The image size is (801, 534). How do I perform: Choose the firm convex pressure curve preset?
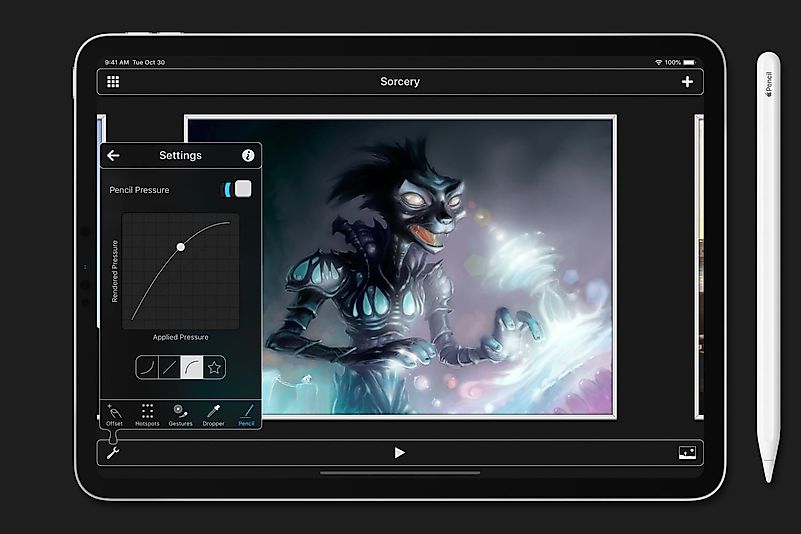192,367
